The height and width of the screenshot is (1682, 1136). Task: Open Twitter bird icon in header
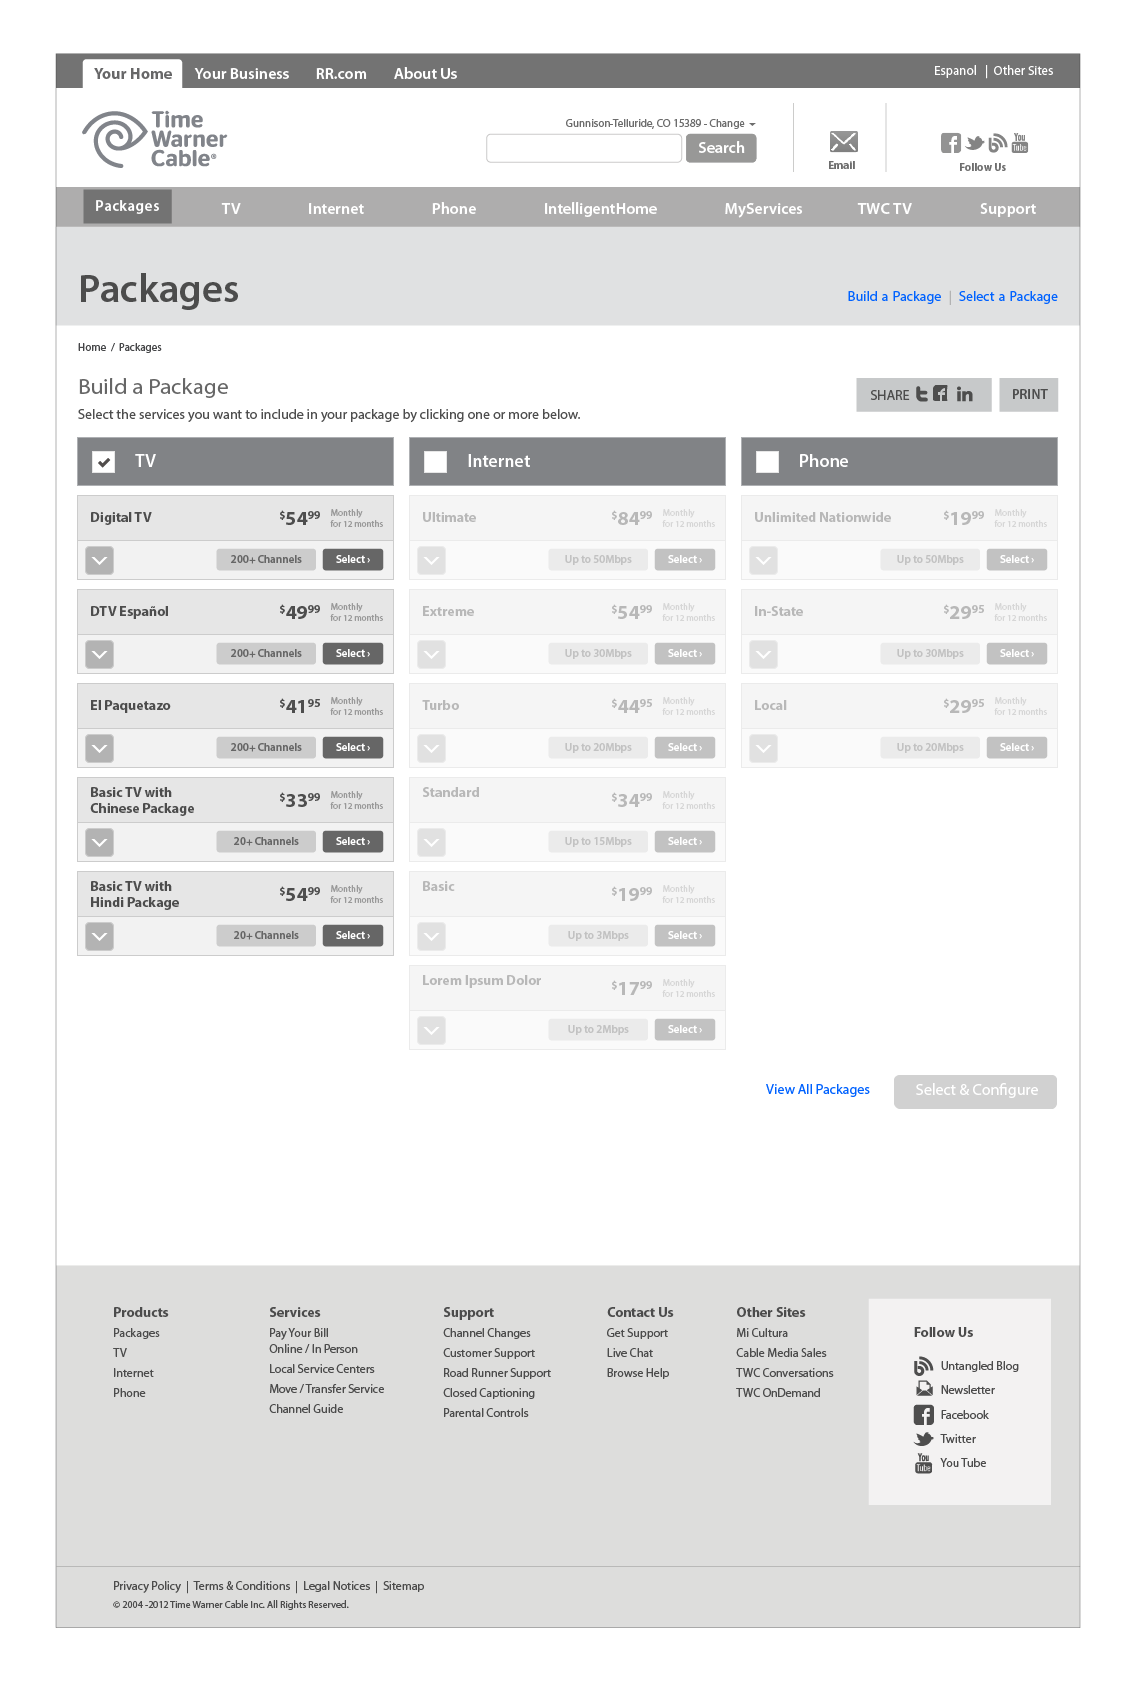pos(974,143)
